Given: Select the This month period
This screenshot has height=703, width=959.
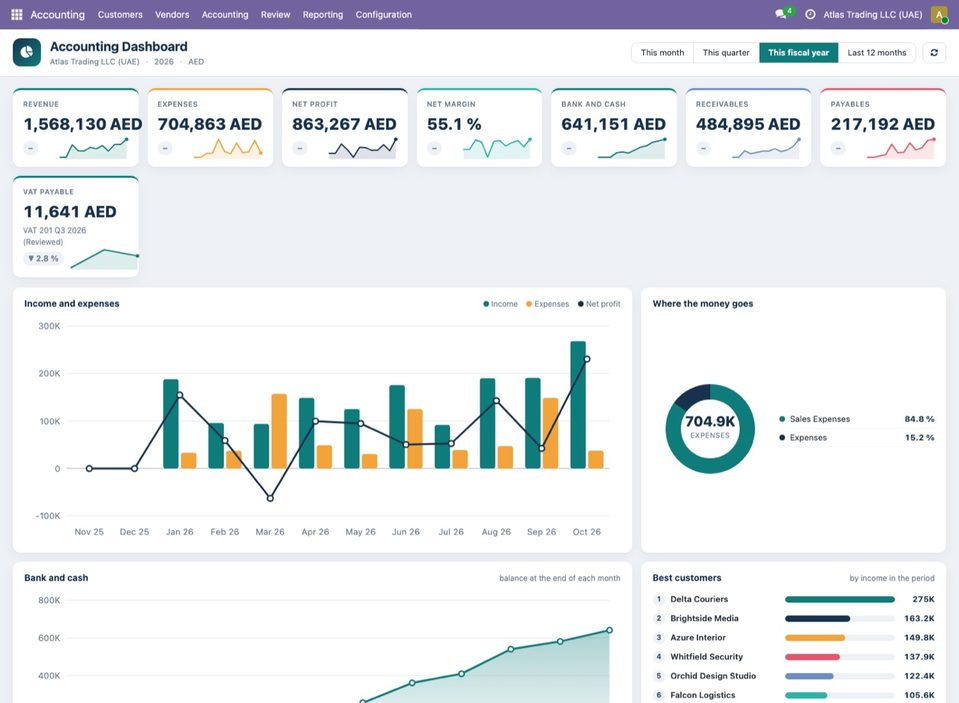Looking at the screenshot, I should click(x=662, y=53).
